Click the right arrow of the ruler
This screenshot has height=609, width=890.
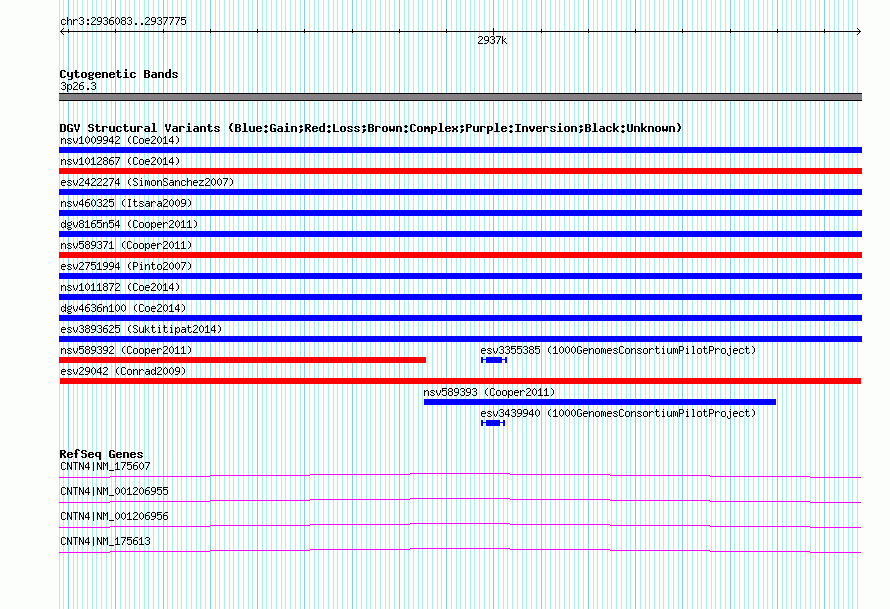click(858, 32)
